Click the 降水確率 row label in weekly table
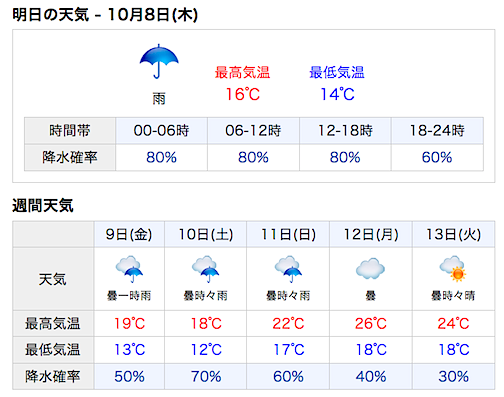Image resolution: width=504 pixels, height=397 pixels. click(x=53, y=377)
